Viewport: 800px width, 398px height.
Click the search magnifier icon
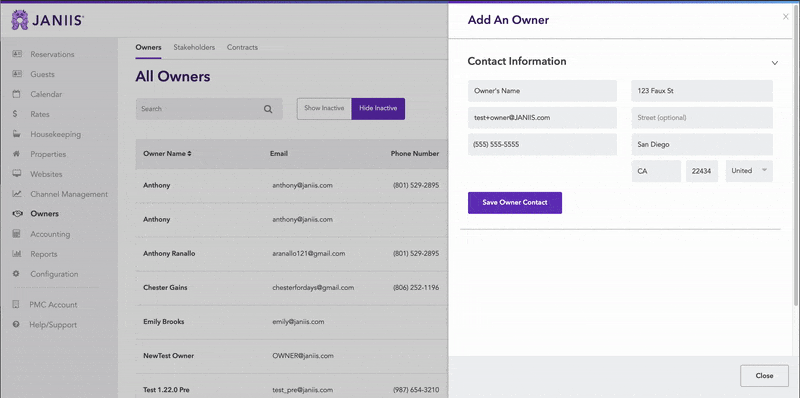coord(268,109)
